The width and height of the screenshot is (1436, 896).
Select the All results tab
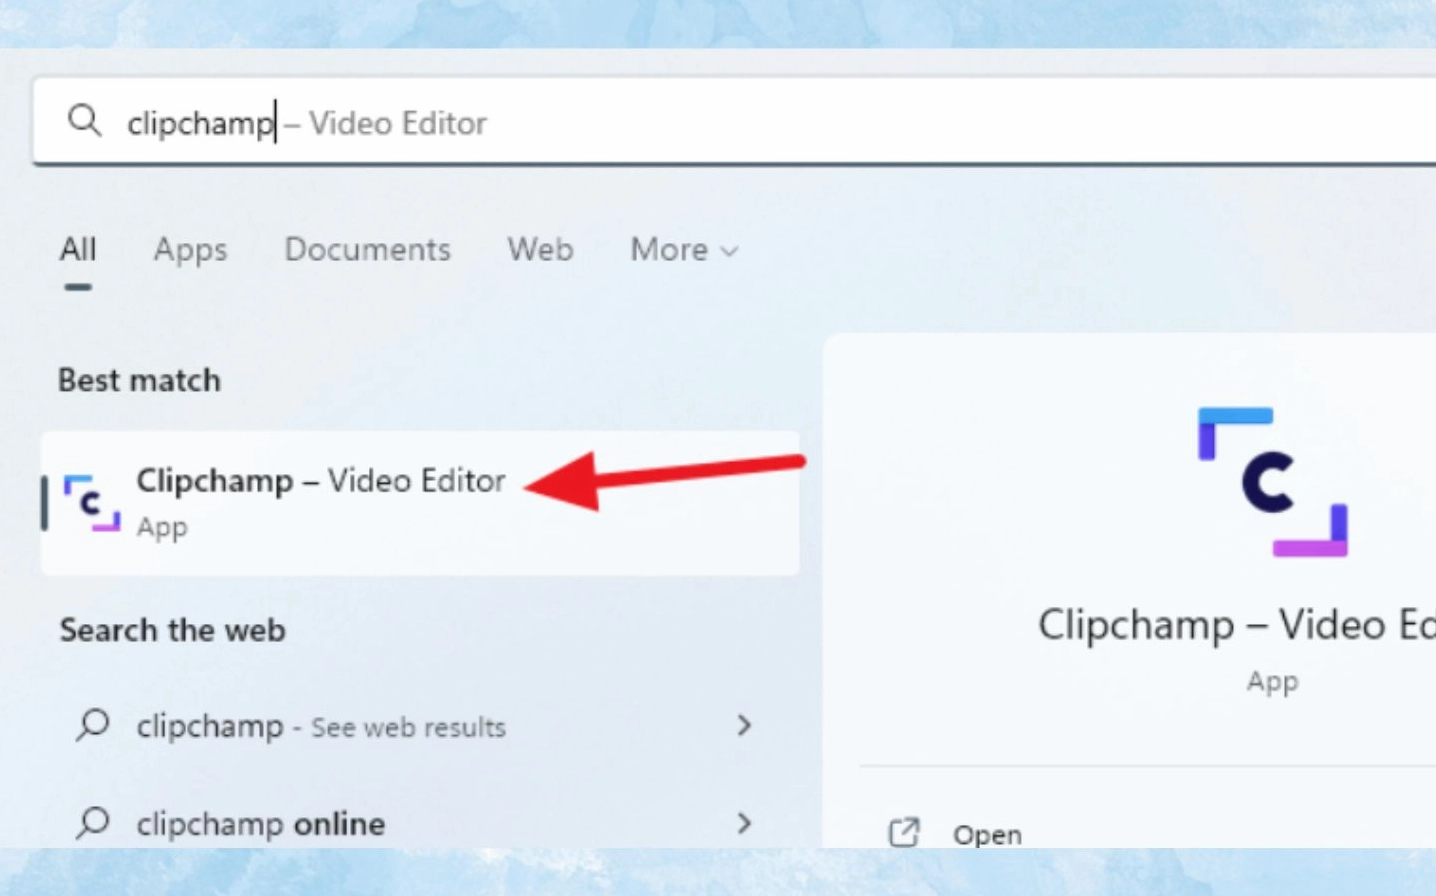tap(77, 250)
